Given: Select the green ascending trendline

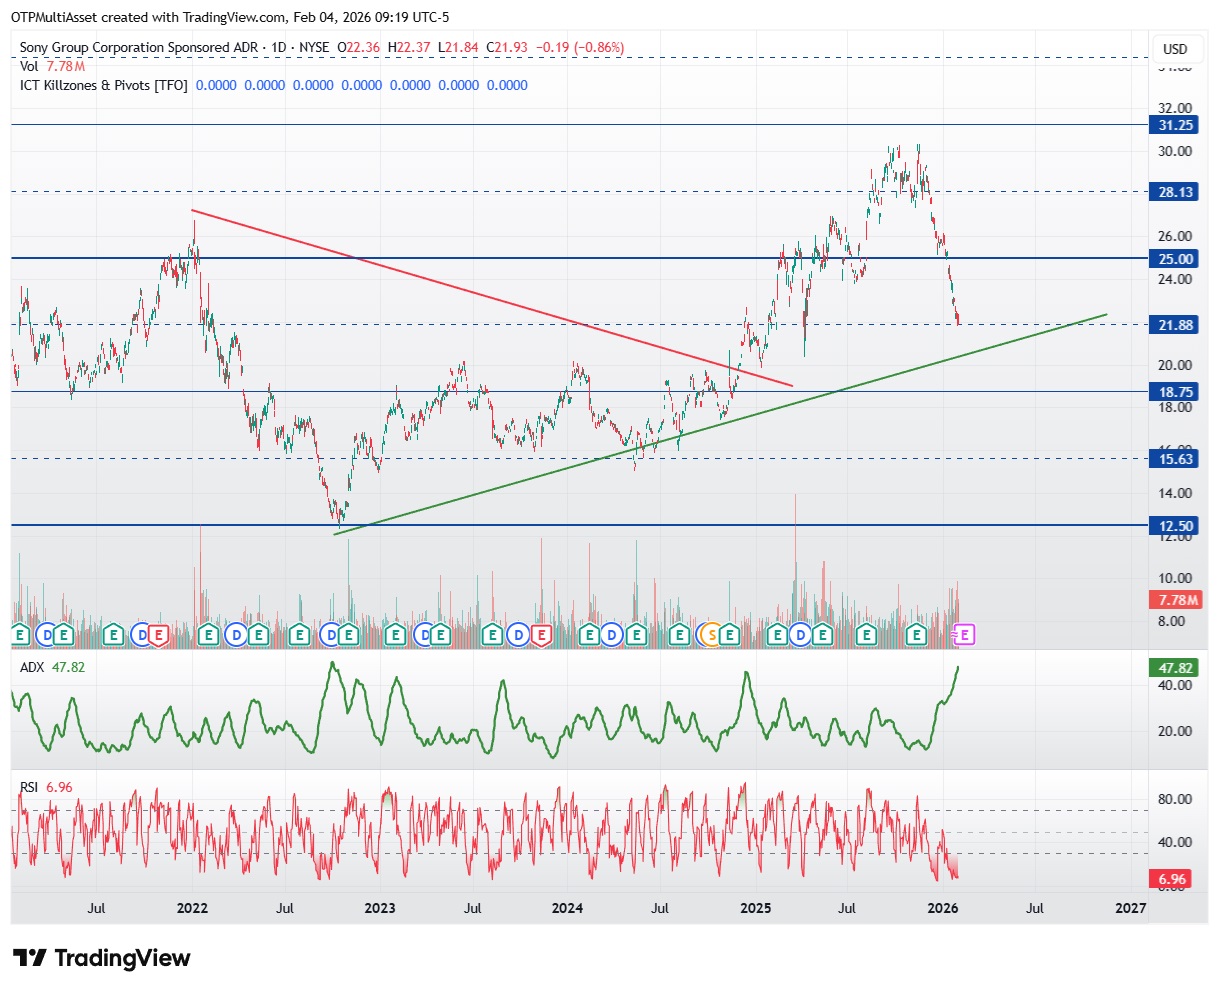Looking at the screenshot, I should [720, 424].
